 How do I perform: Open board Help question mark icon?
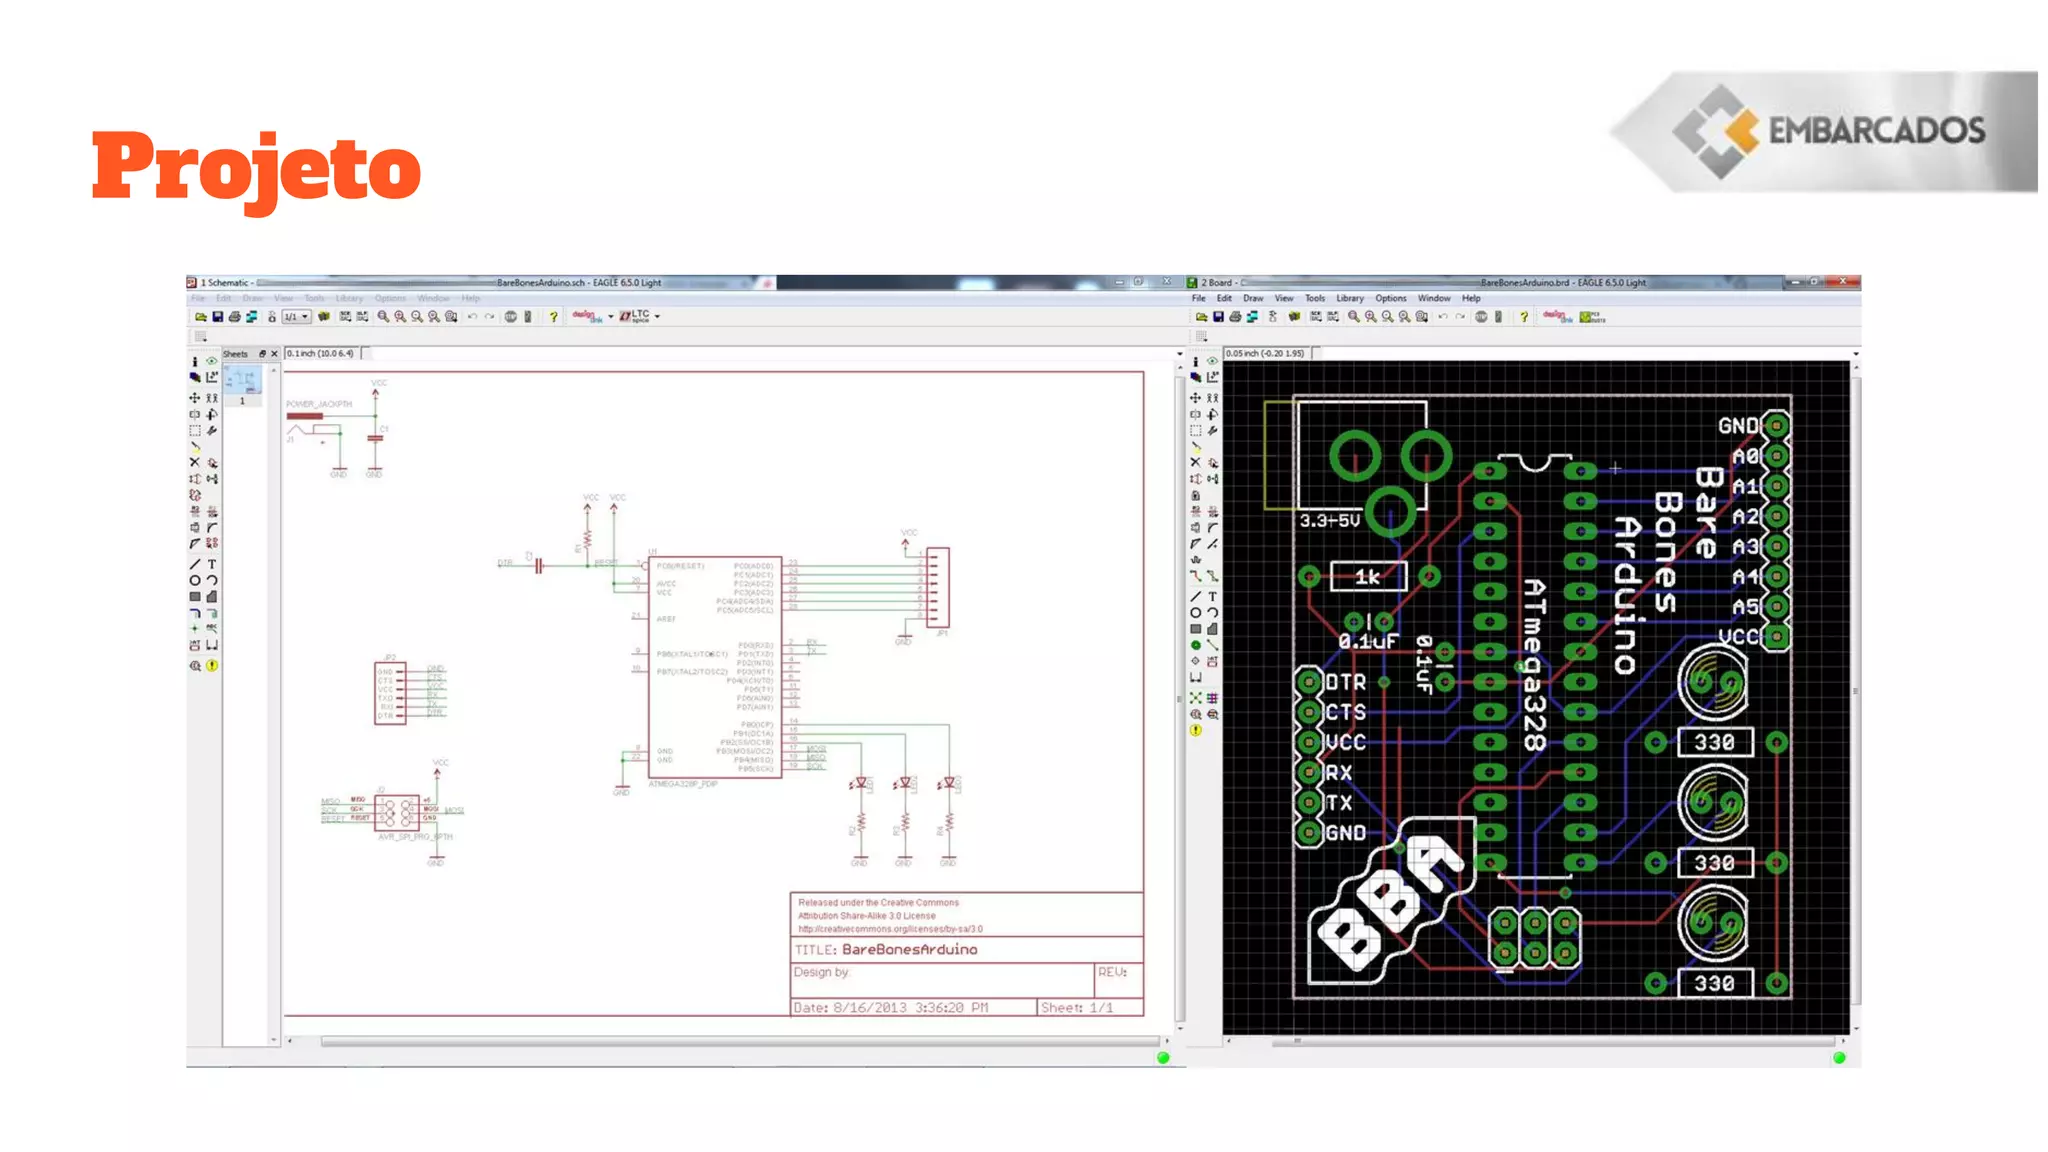(1523, 317)
